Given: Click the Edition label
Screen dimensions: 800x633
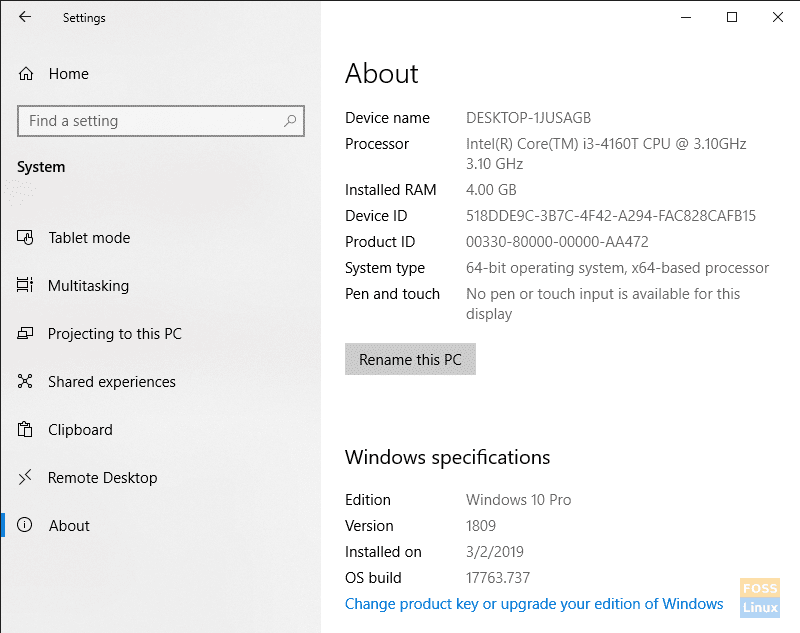Looking at the screenshot, I should (368, 499).
